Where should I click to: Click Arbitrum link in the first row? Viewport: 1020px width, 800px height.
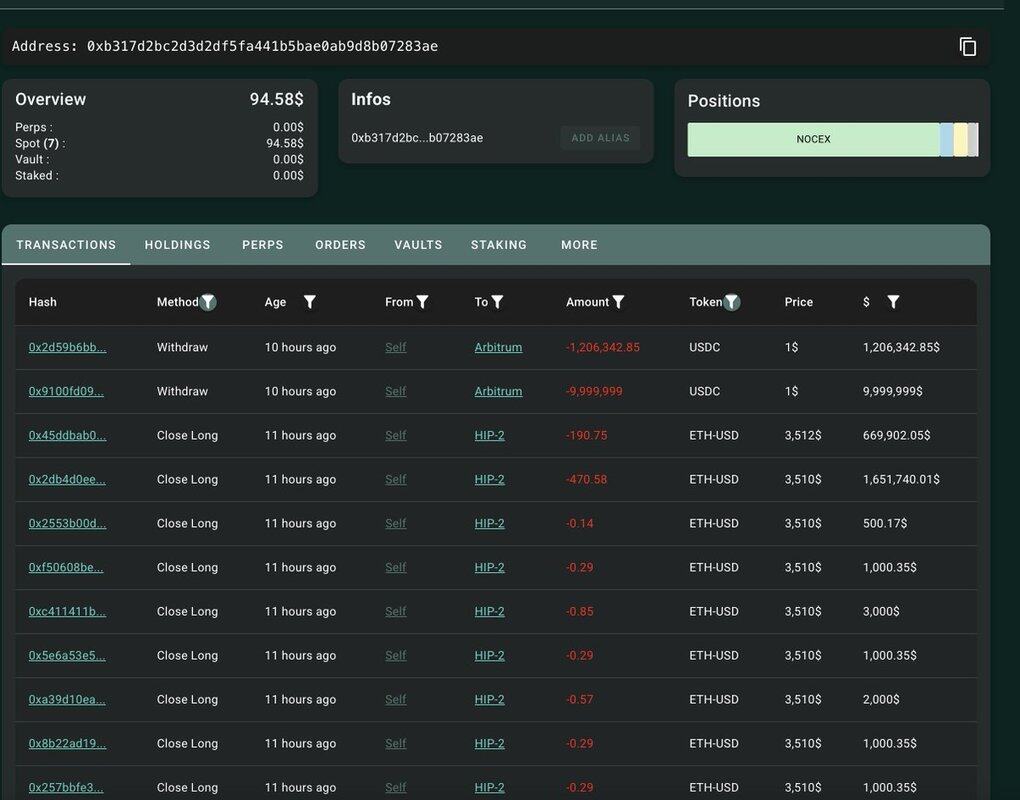[x=498, y=347]
